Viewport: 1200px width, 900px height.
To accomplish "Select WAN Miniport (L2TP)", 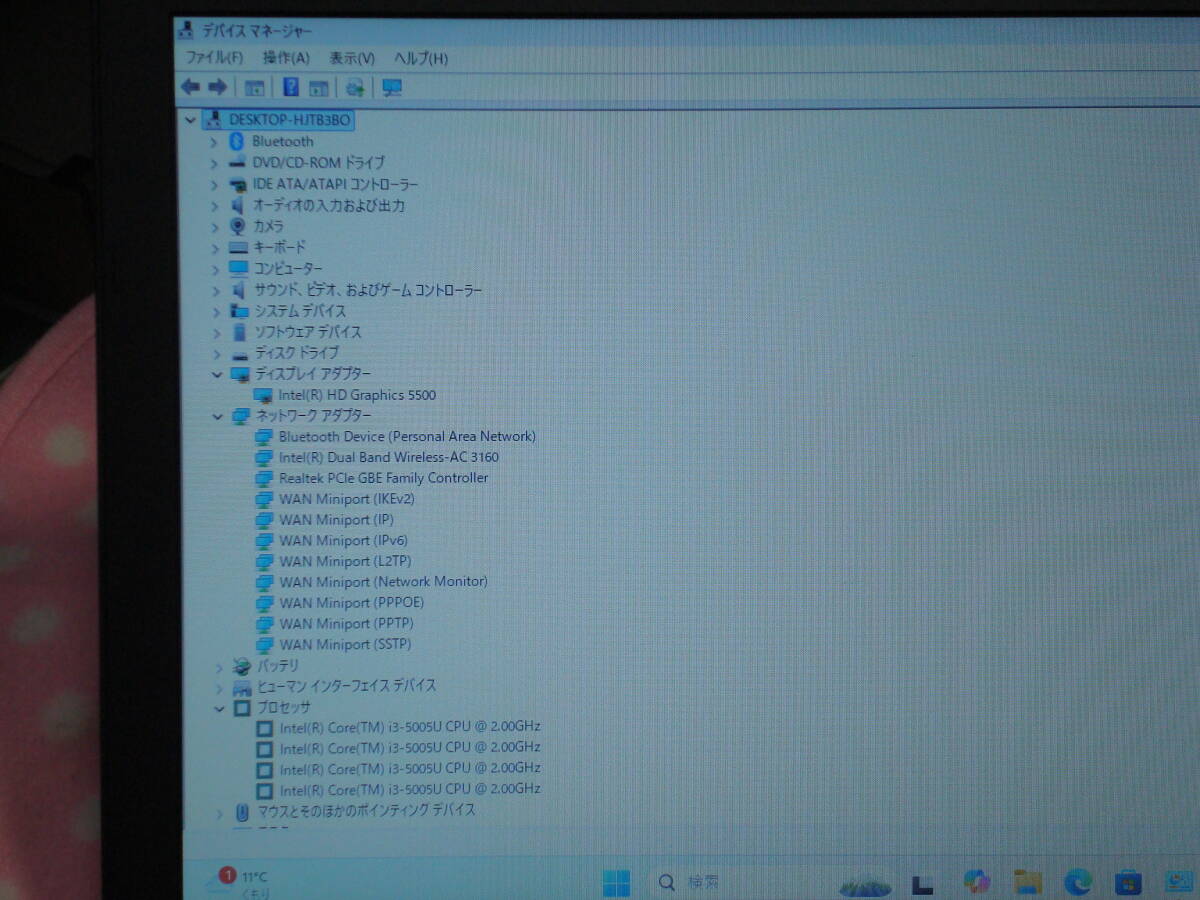I will pos(346,561).
